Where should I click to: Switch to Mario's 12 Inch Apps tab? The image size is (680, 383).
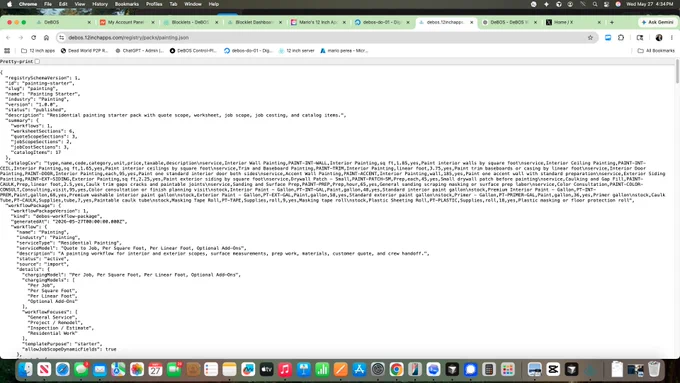pyautogui.click(x=318, y=22)
